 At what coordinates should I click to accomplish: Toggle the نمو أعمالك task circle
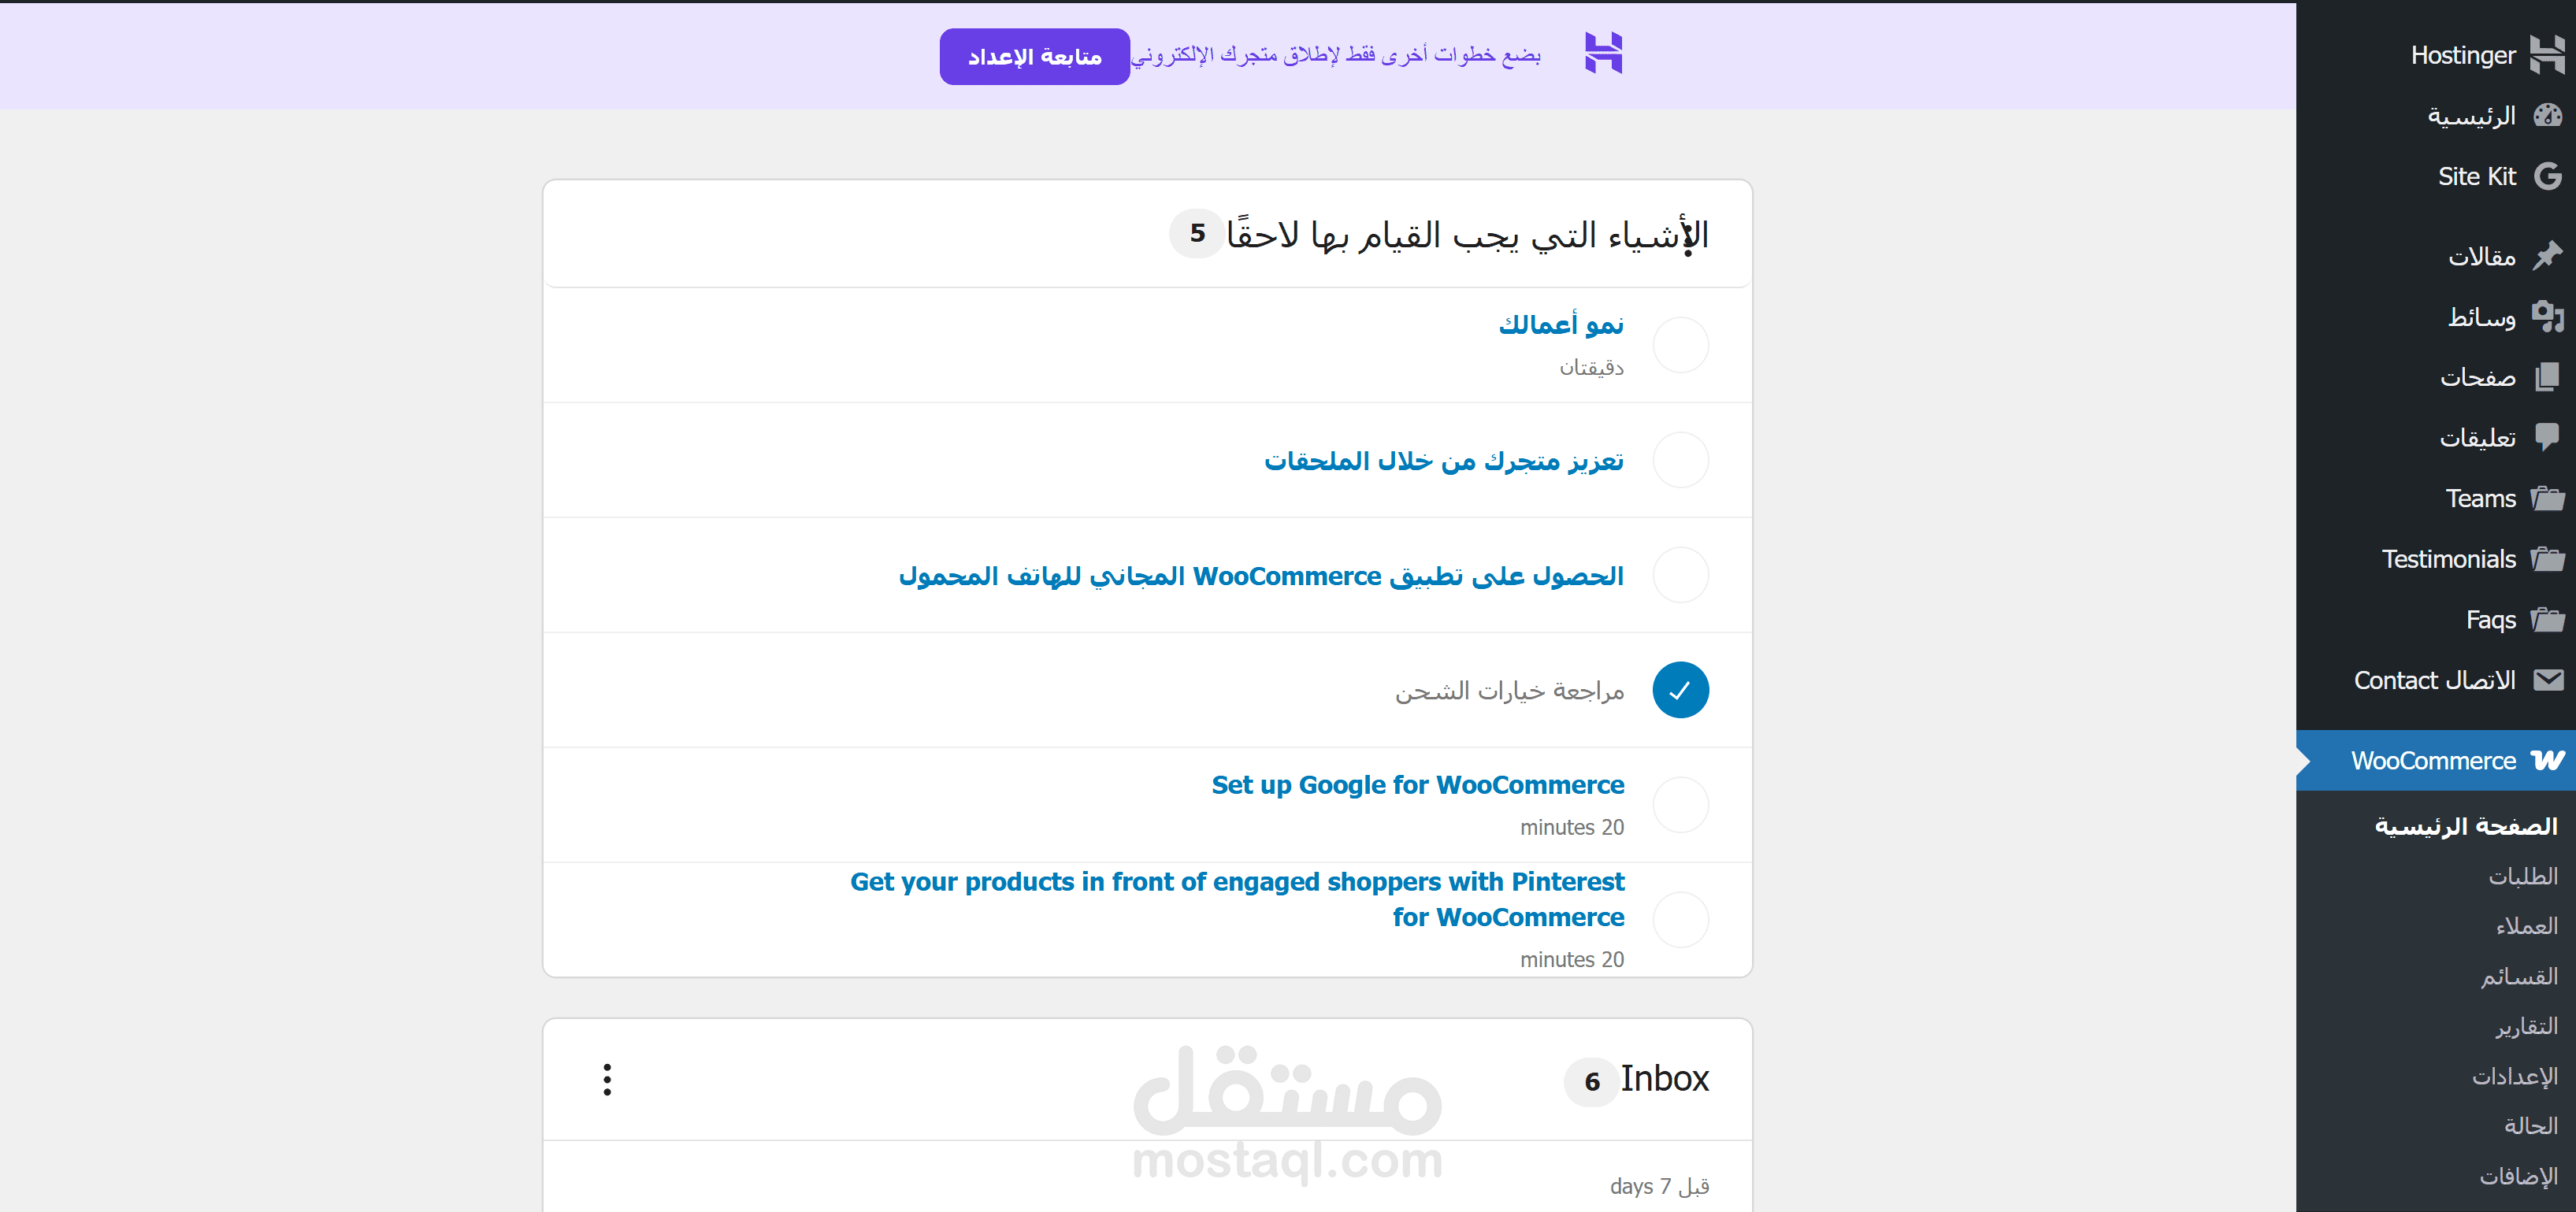pos(1680,345)
